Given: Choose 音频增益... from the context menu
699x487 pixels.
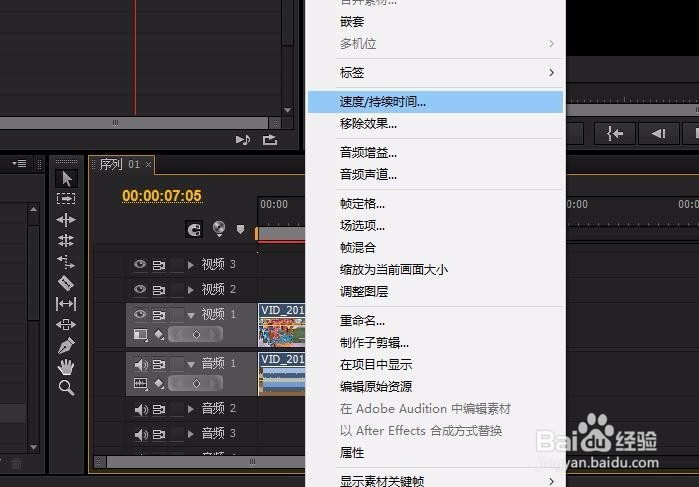Looking at the screenshot, I should pyautogui.click(x=435, y=153).
